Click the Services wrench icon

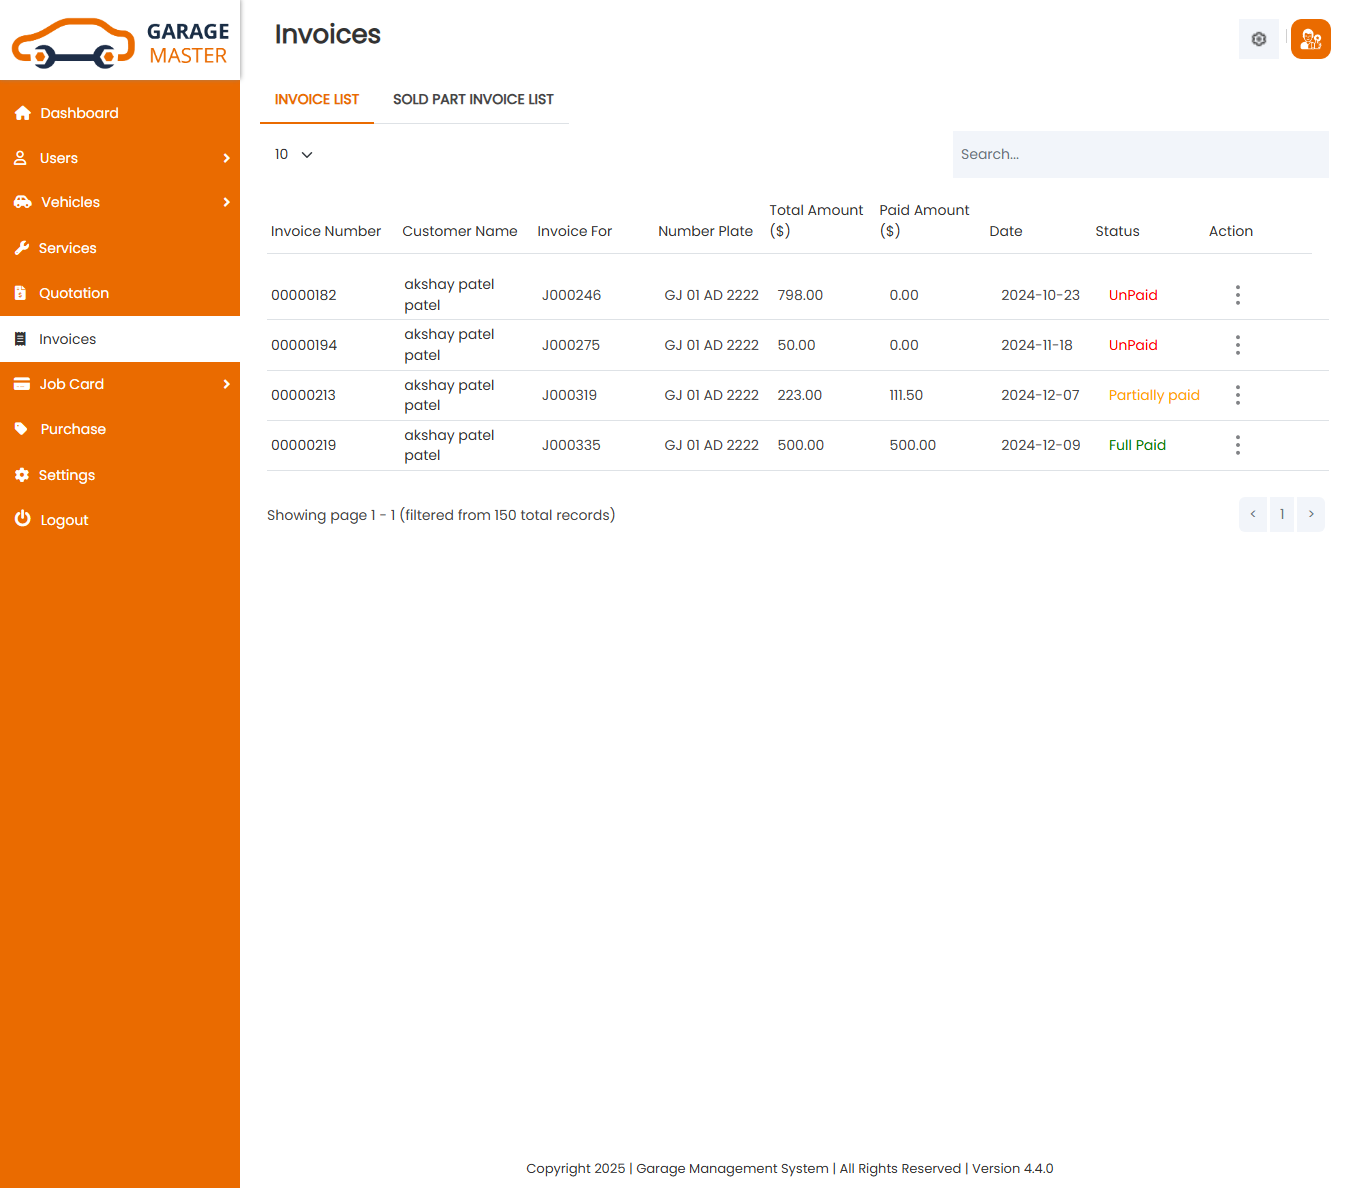tap(21, 248)
